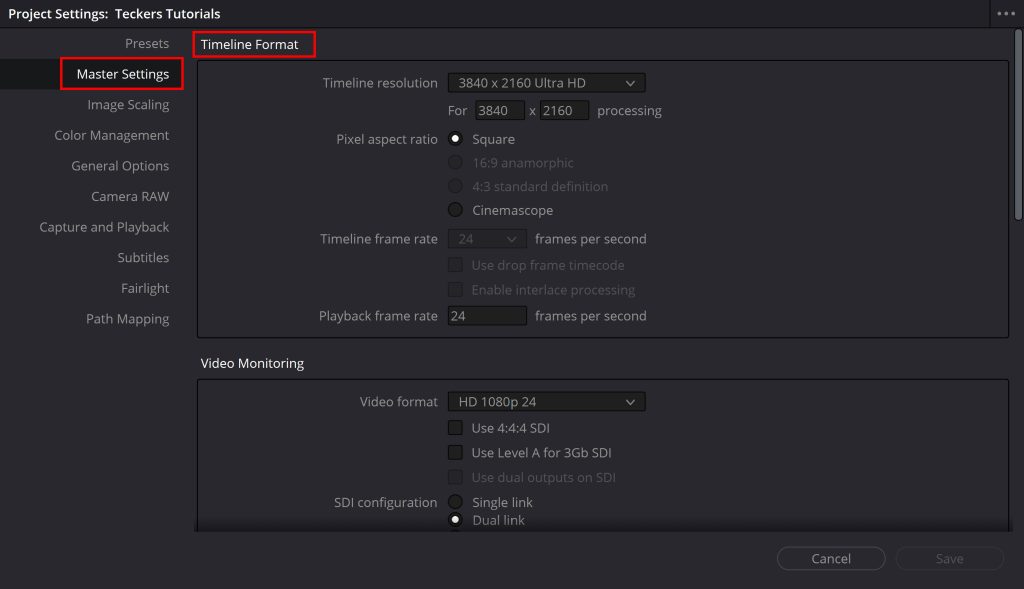Enable the Use 4:4:4 SDI checkbox

455,427
